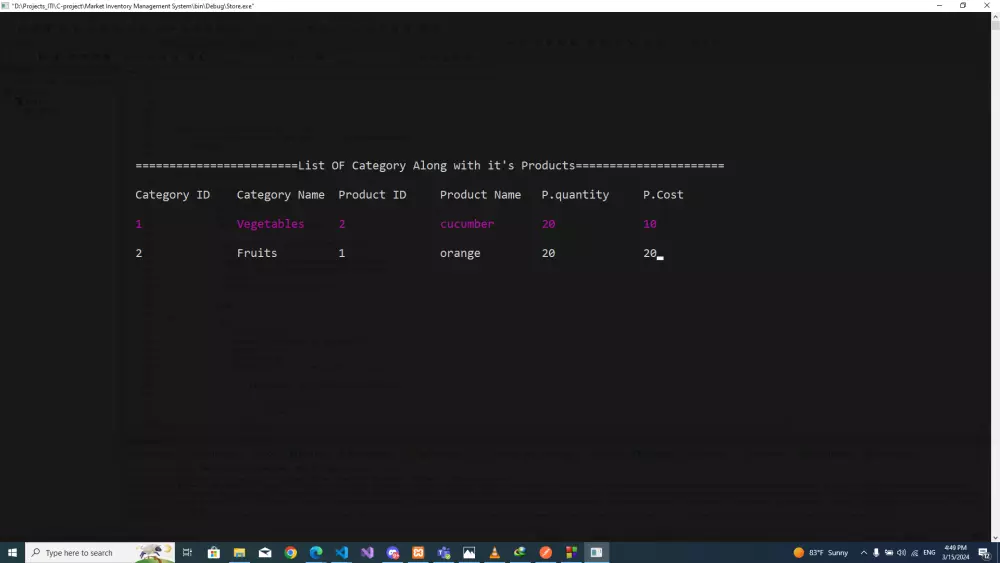Open Visual Studio from the taskbar
Screen dimensions: 1000x563
click(367, 552)
